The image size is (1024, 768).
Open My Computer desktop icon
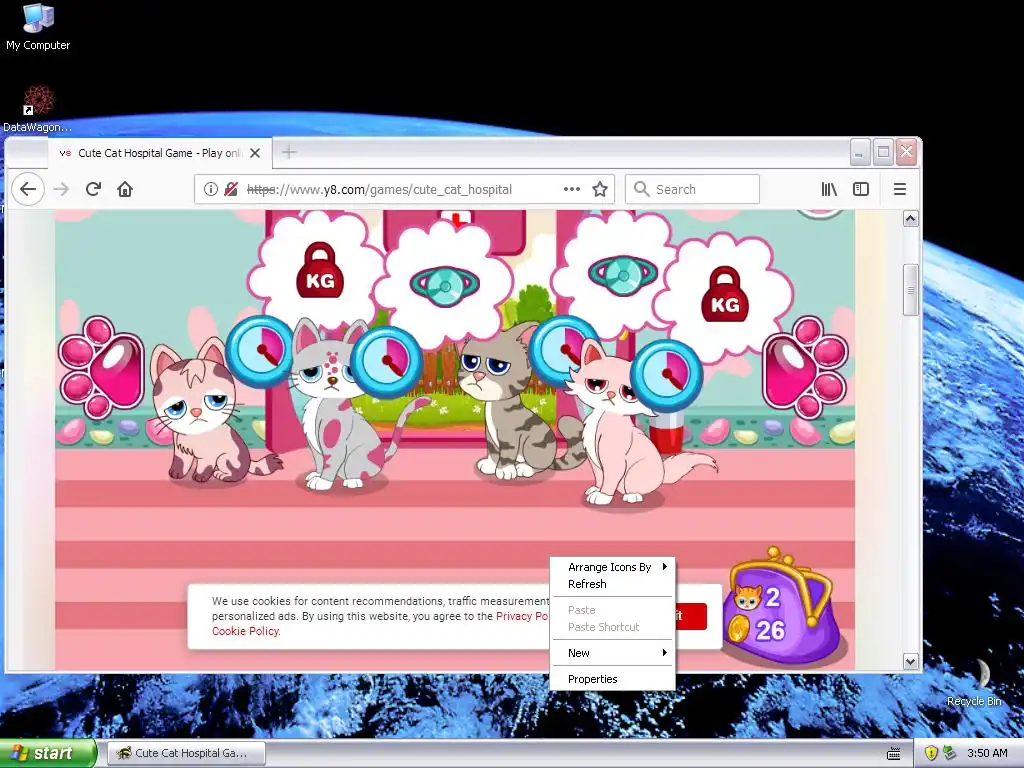38,27
